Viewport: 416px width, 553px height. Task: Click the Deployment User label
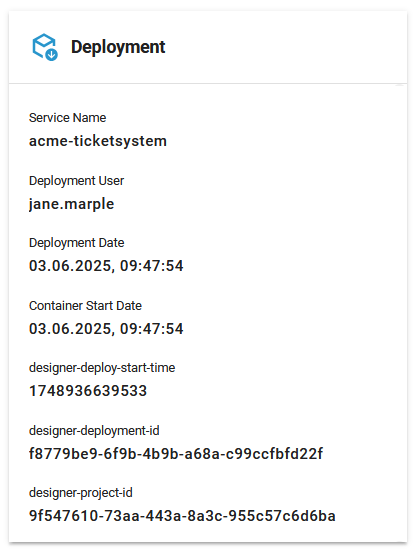[76, 181]
